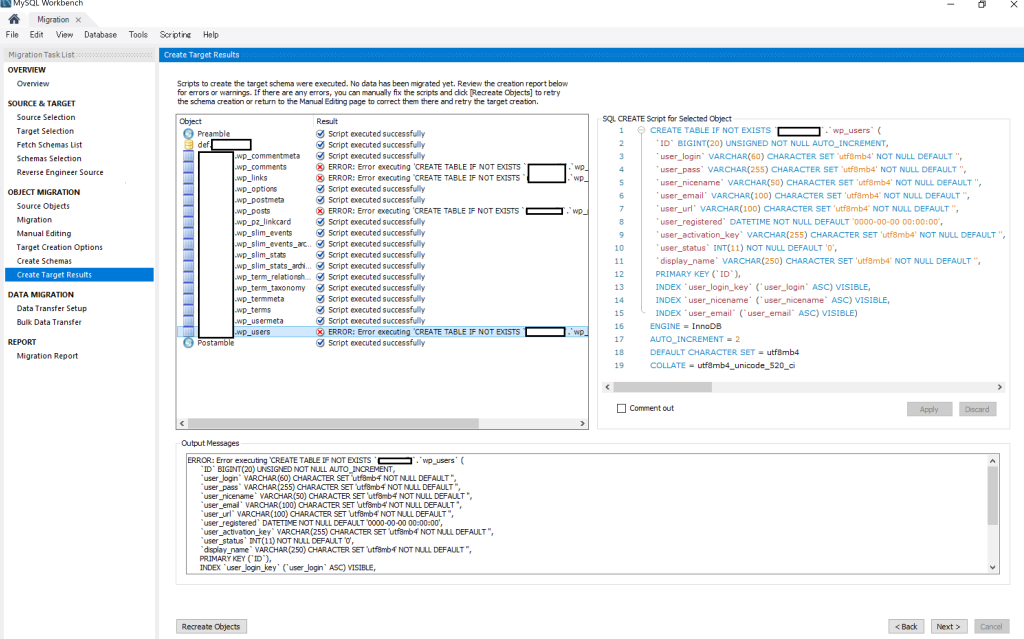
Task: Click the red error icon for wp_comments
Action: point(320,167)
